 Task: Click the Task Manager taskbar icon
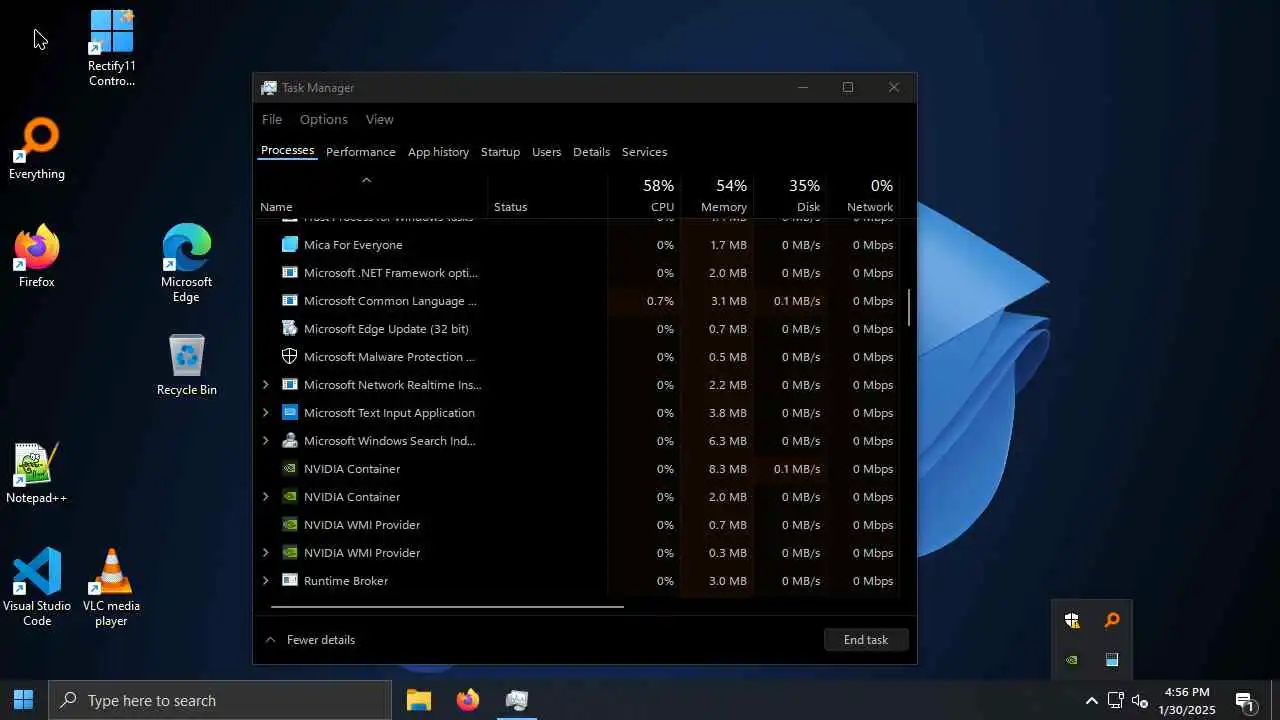click(517, 700)
